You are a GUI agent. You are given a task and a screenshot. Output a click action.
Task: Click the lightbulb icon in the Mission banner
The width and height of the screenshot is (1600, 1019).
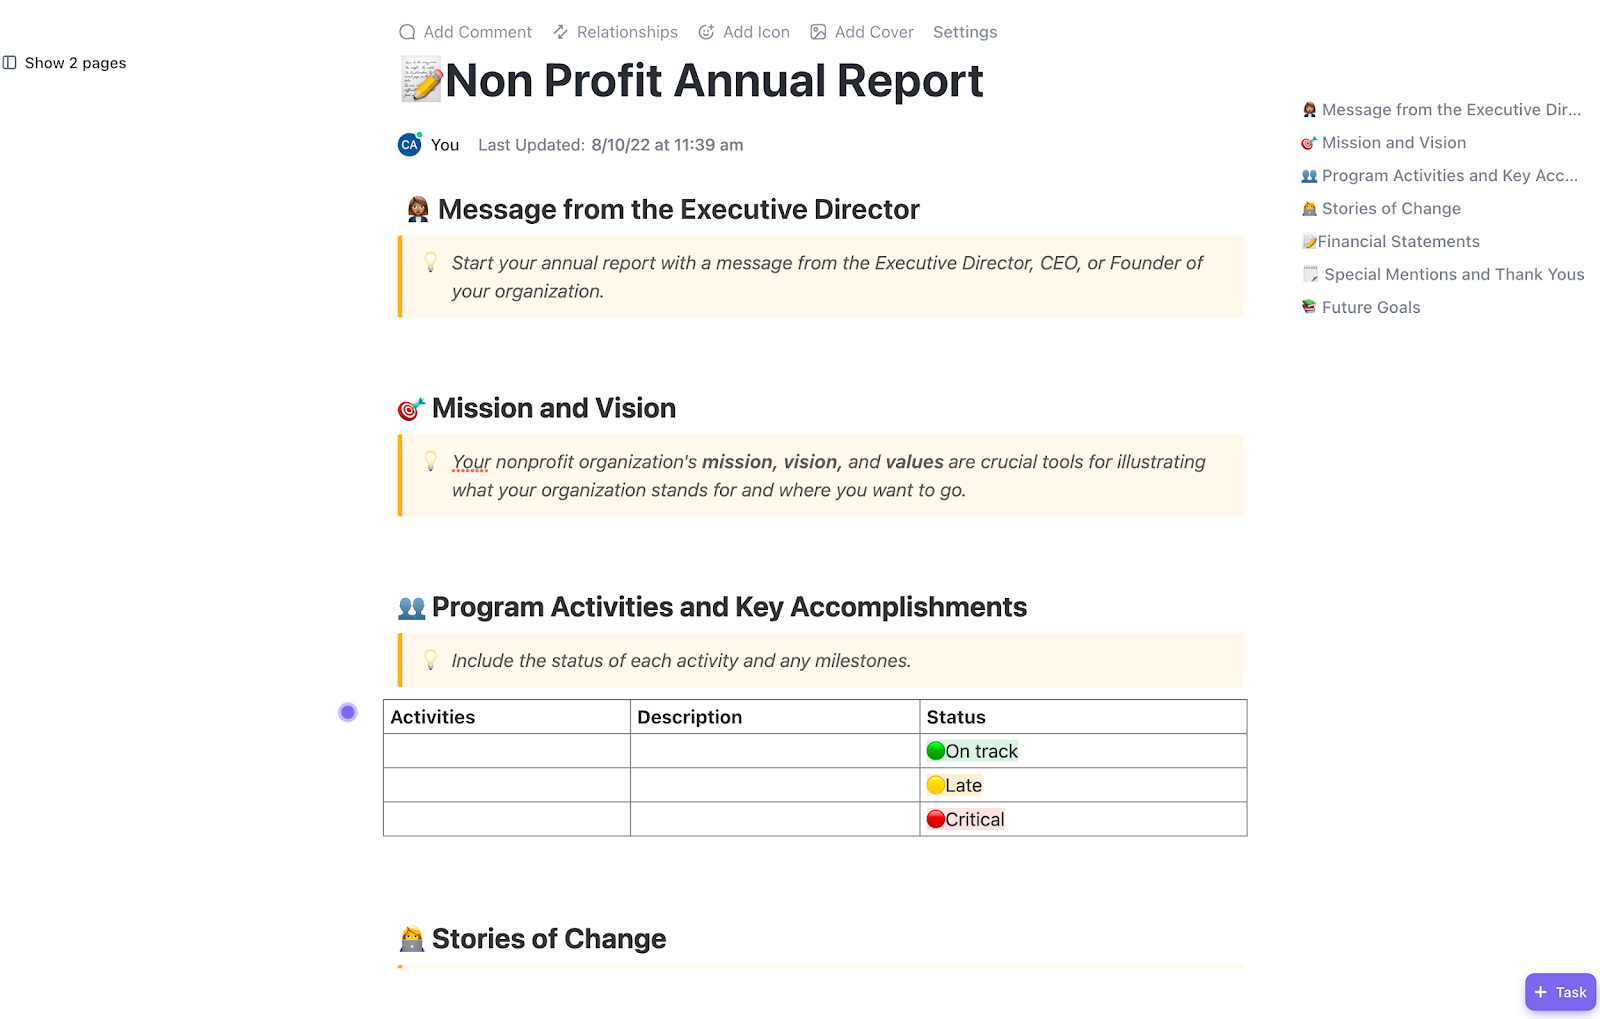pyautogui.click(x=431, y=461)
